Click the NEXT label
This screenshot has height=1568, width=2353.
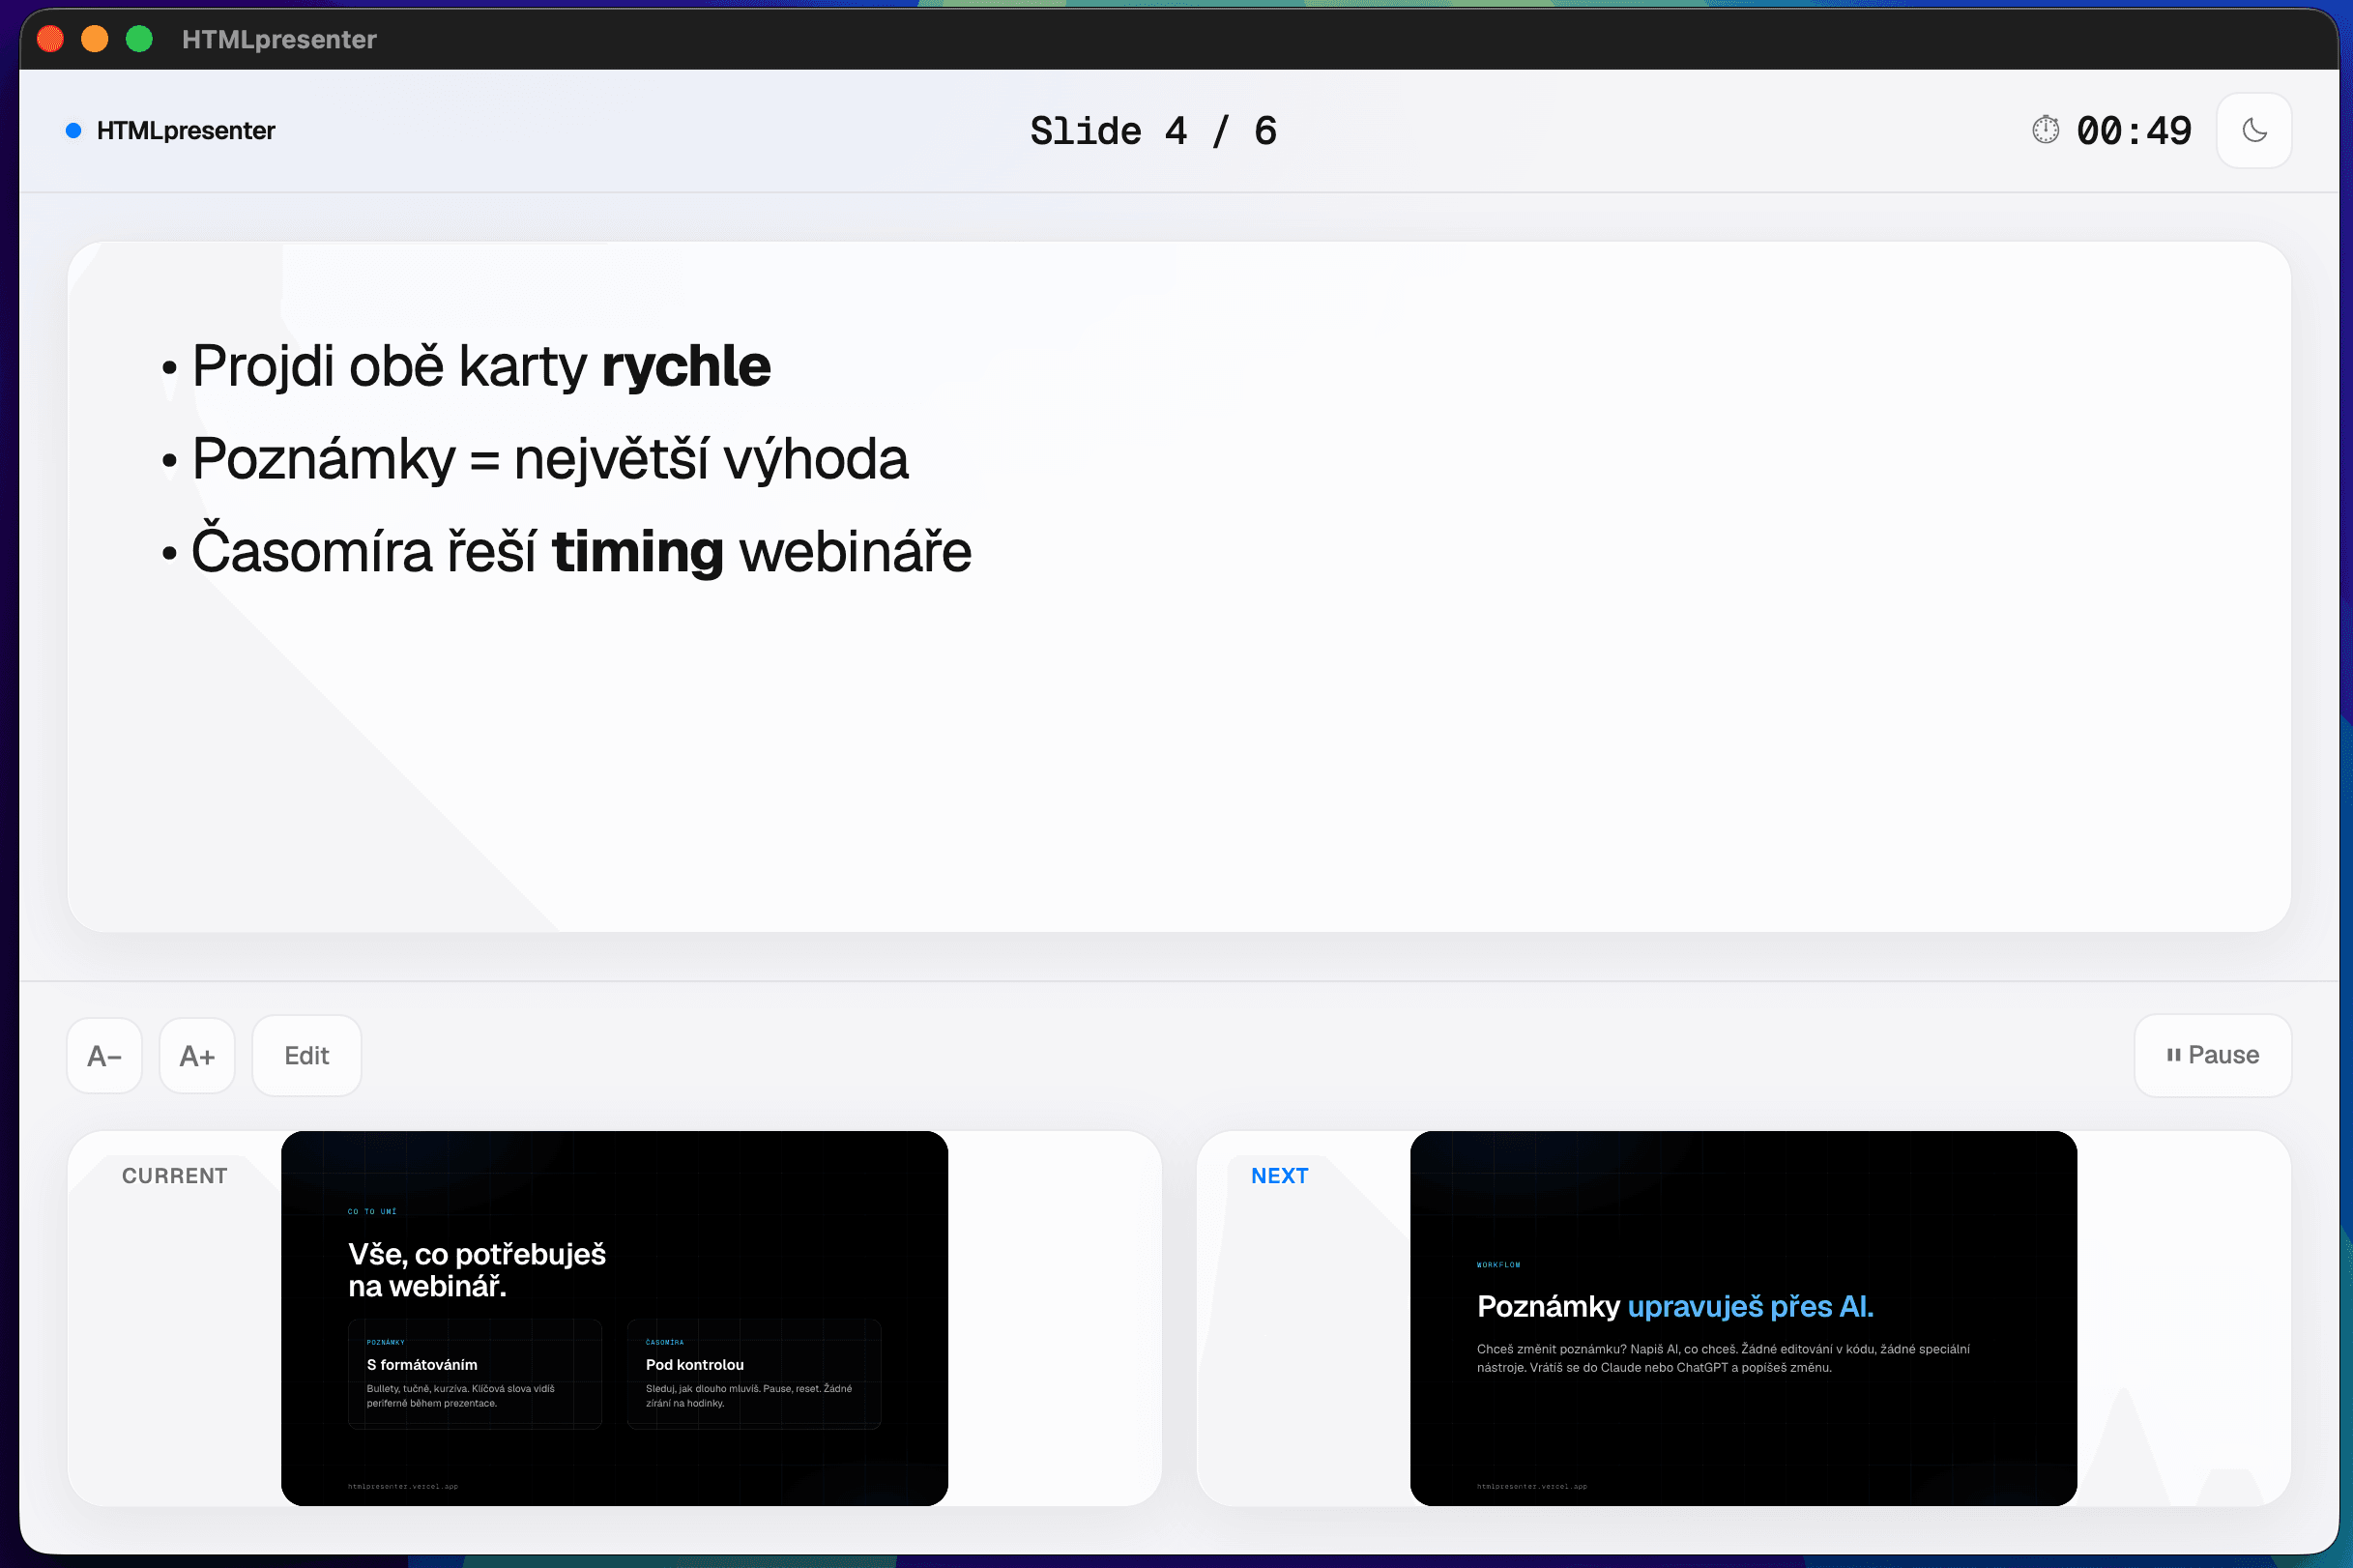click(x=1279, y=1176)
